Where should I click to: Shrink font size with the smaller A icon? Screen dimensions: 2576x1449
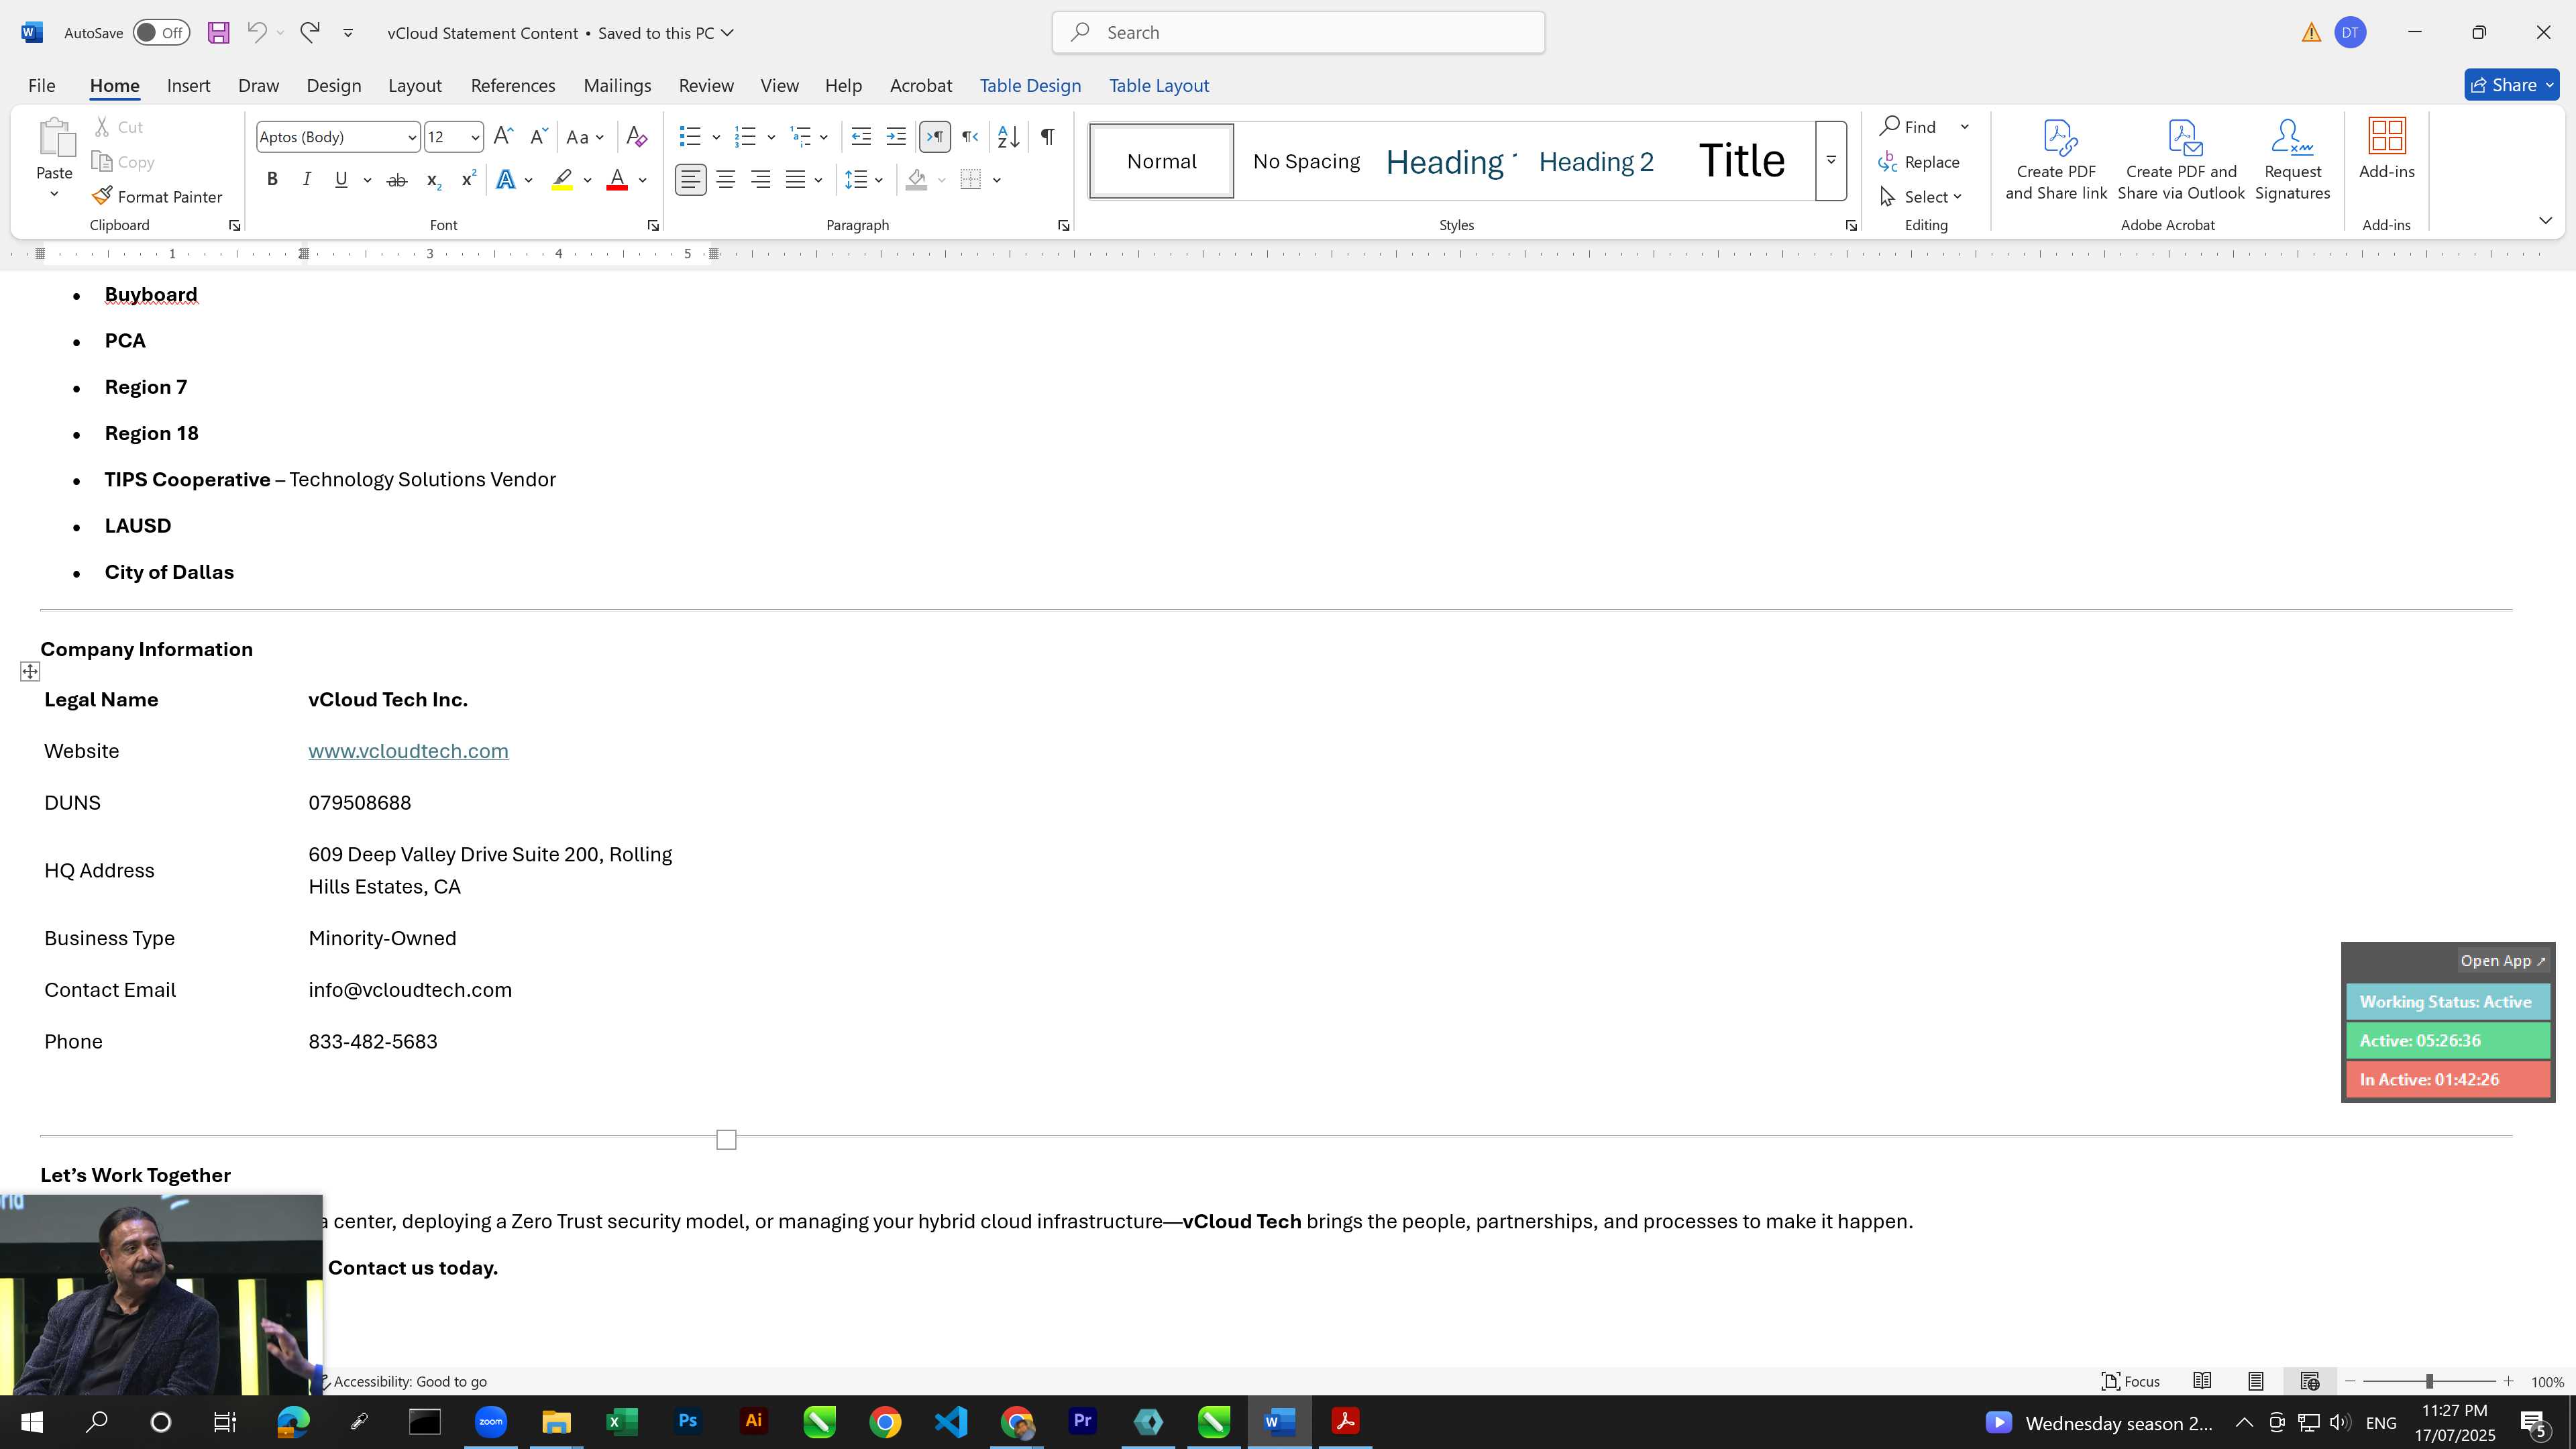point(539,137)
